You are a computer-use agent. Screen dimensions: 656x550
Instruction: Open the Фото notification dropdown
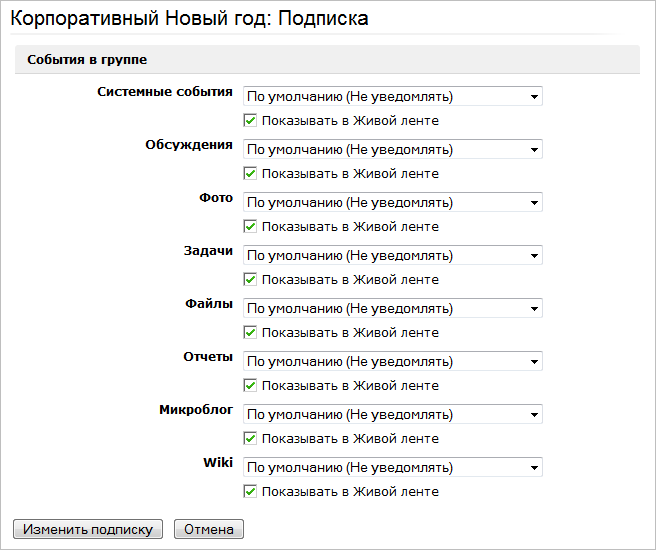coord(393,203)
